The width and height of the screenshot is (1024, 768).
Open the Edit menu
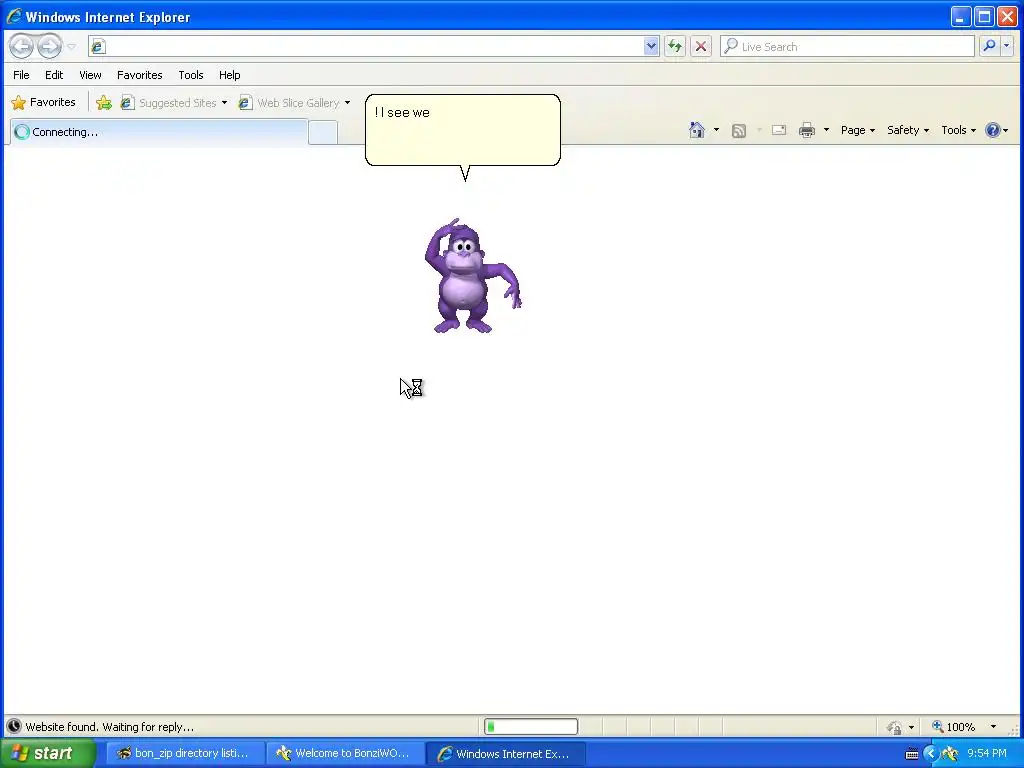pyautogui.click(x=54, y=75)
